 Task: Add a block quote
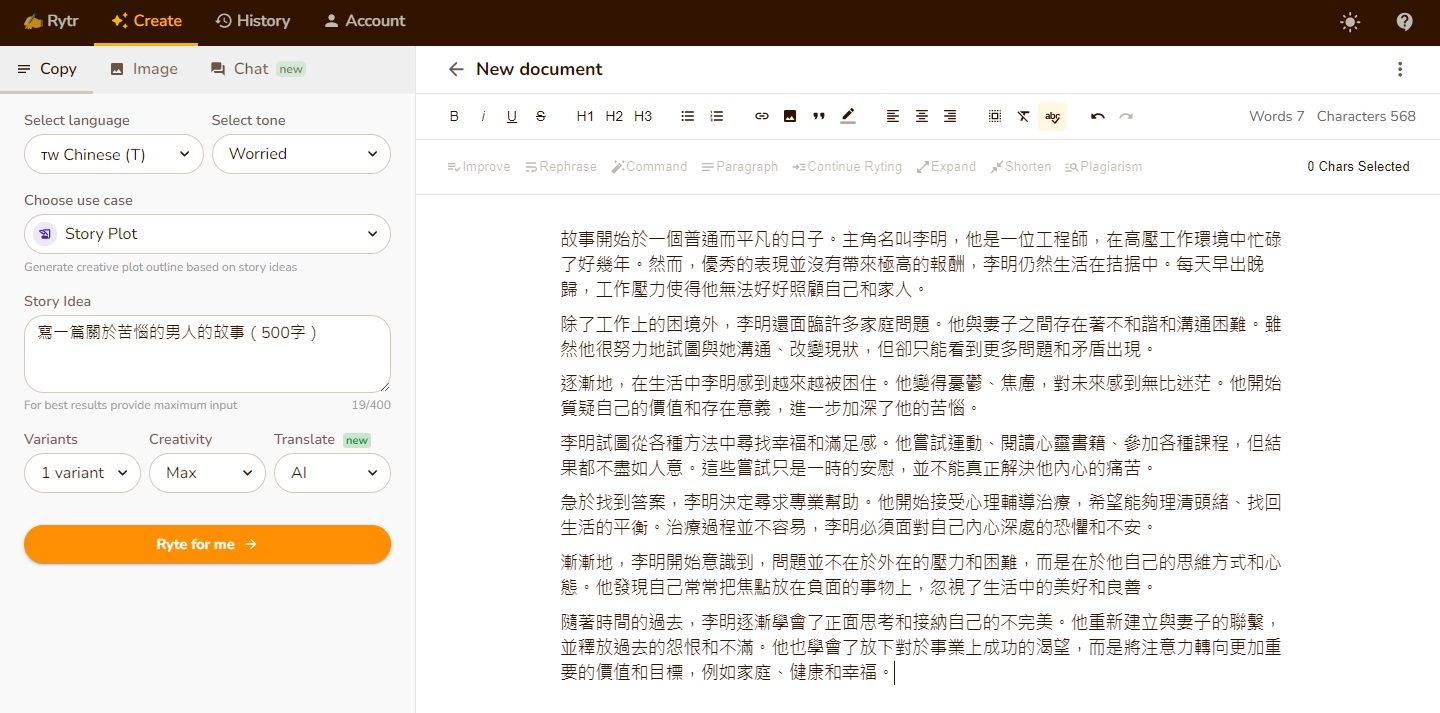coord(819,116)
